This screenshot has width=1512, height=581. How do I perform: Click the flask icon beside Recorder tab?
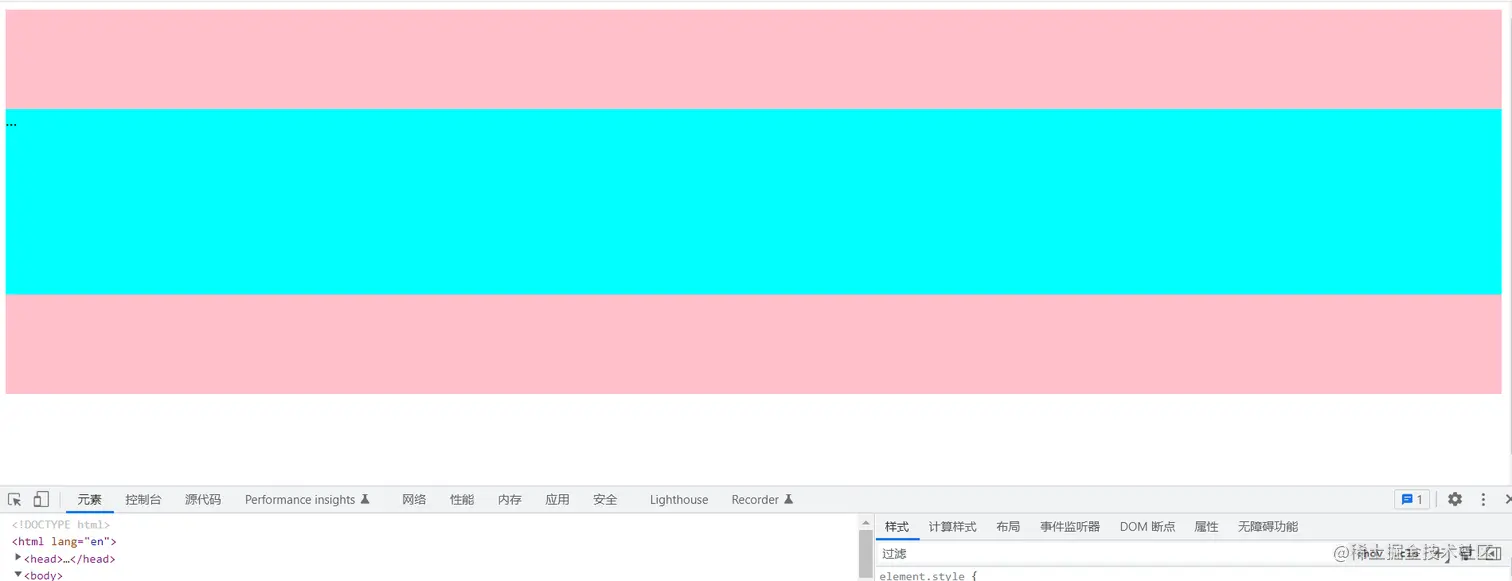point(789,498)
